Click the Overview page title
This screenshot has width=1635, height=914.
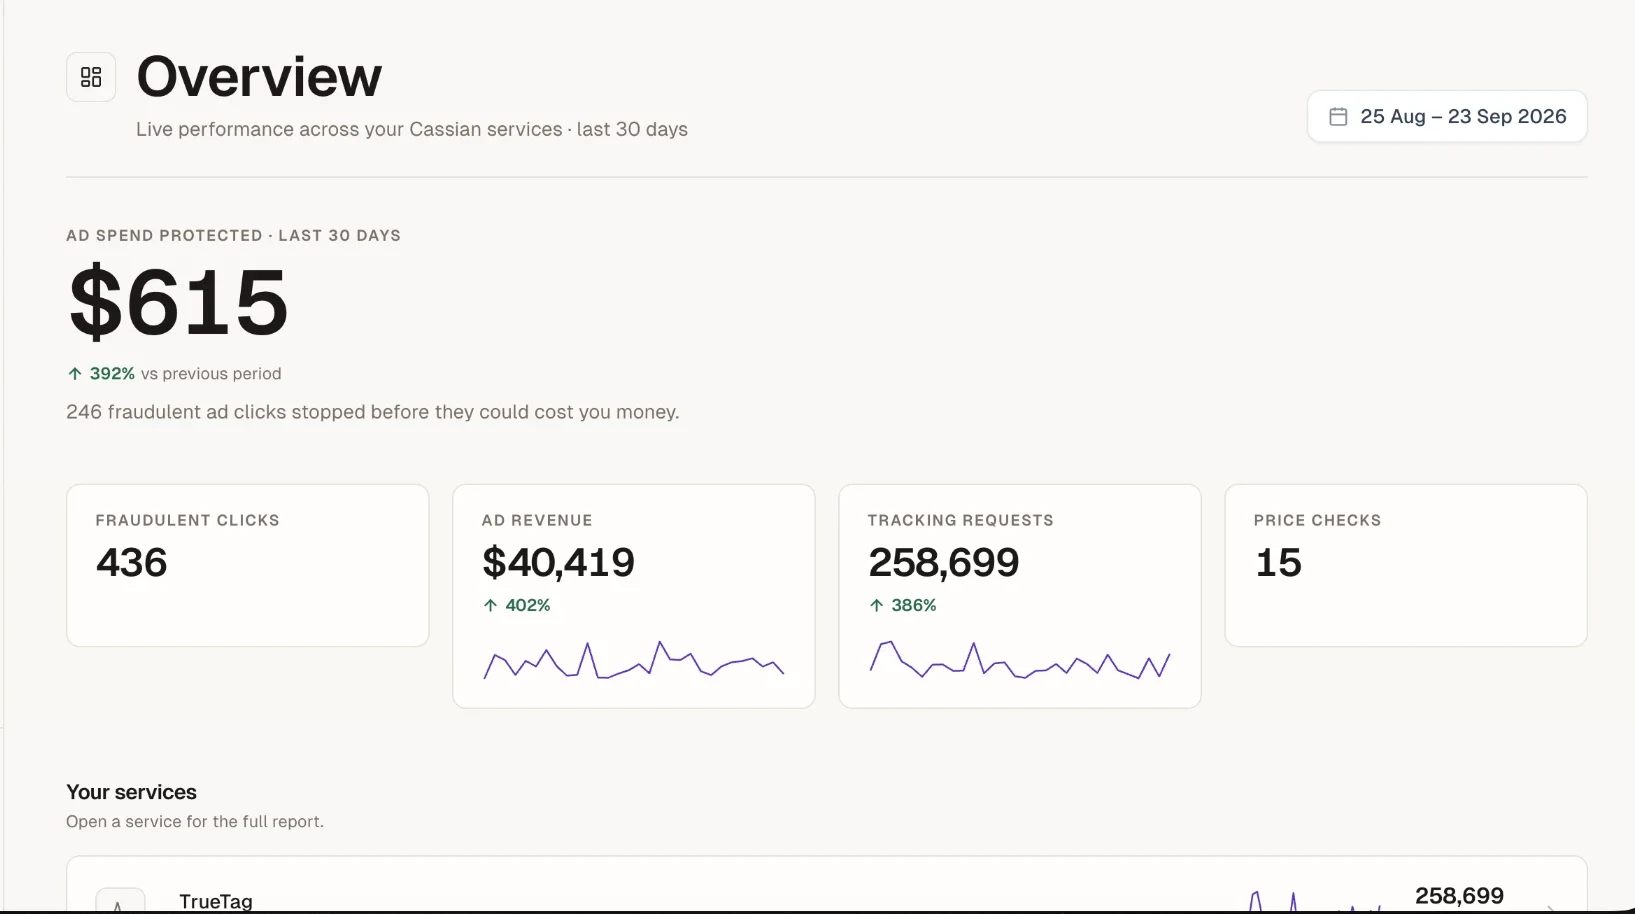tap(259, 77)
